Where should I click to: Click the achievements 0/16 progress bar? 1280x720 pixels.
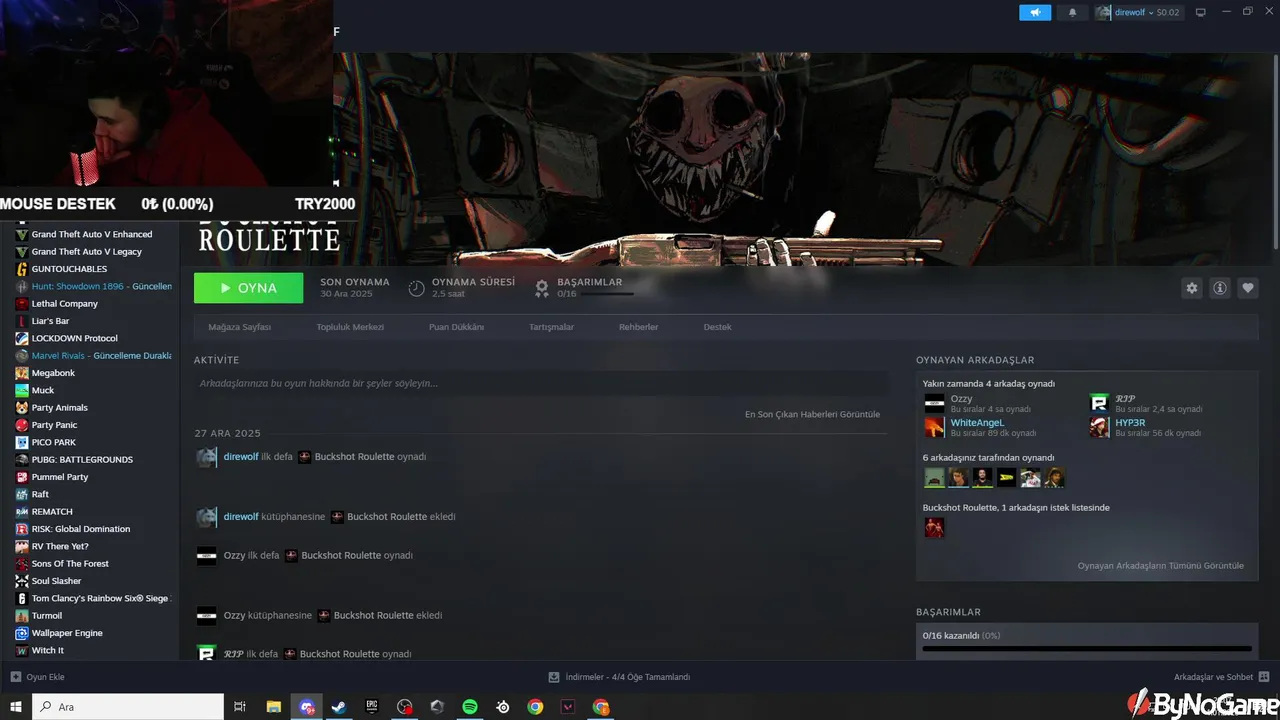[1087, 649]
